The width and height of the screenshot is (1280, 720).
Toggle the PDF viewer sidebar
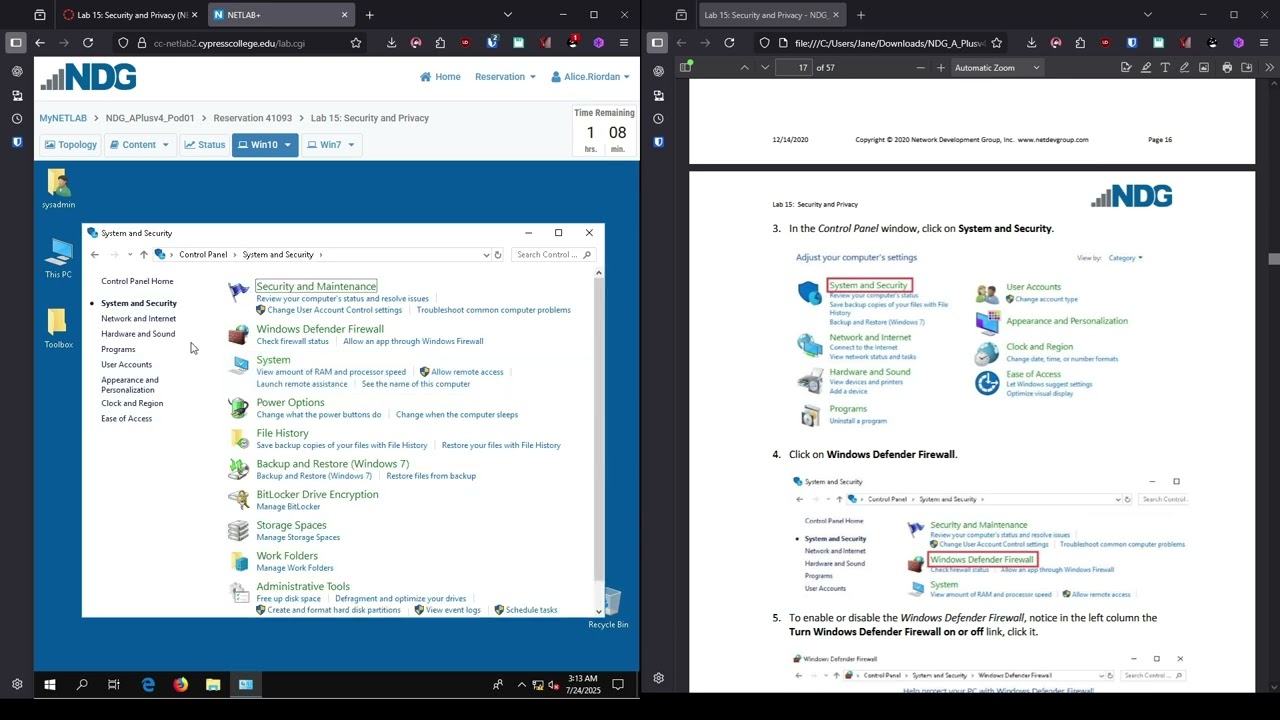coord(685,68)
